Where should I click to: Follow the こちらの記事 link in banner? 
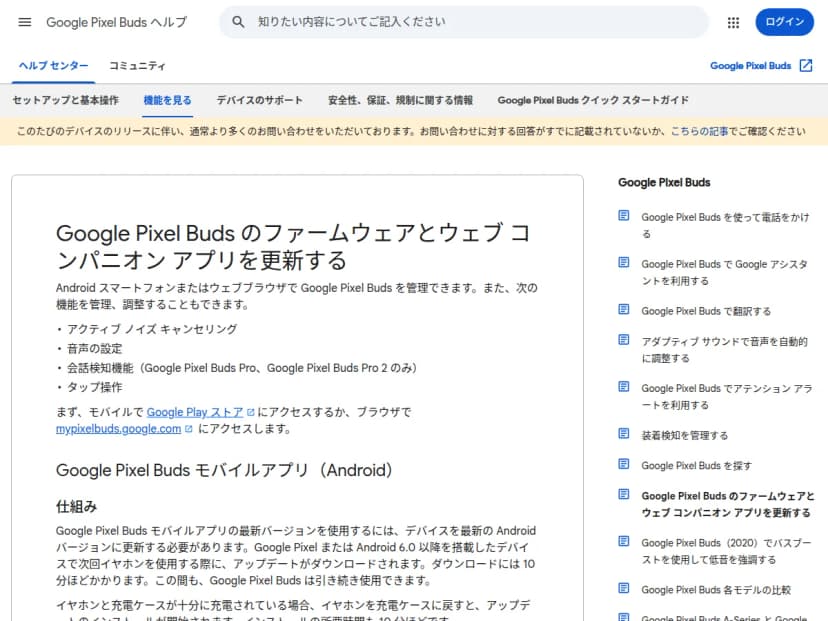tap(699, 131)
